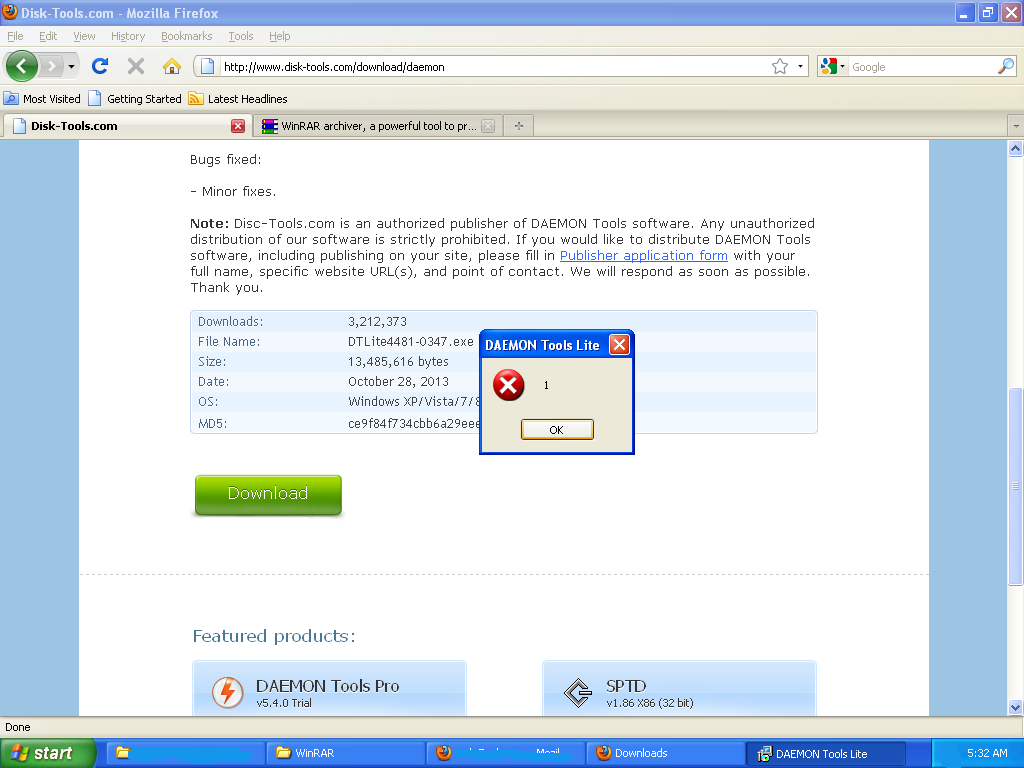Image resolution: width=1024 pixels, height=768 pixels.
Task: Open the Publisher application form link
Action: point(643,255)
